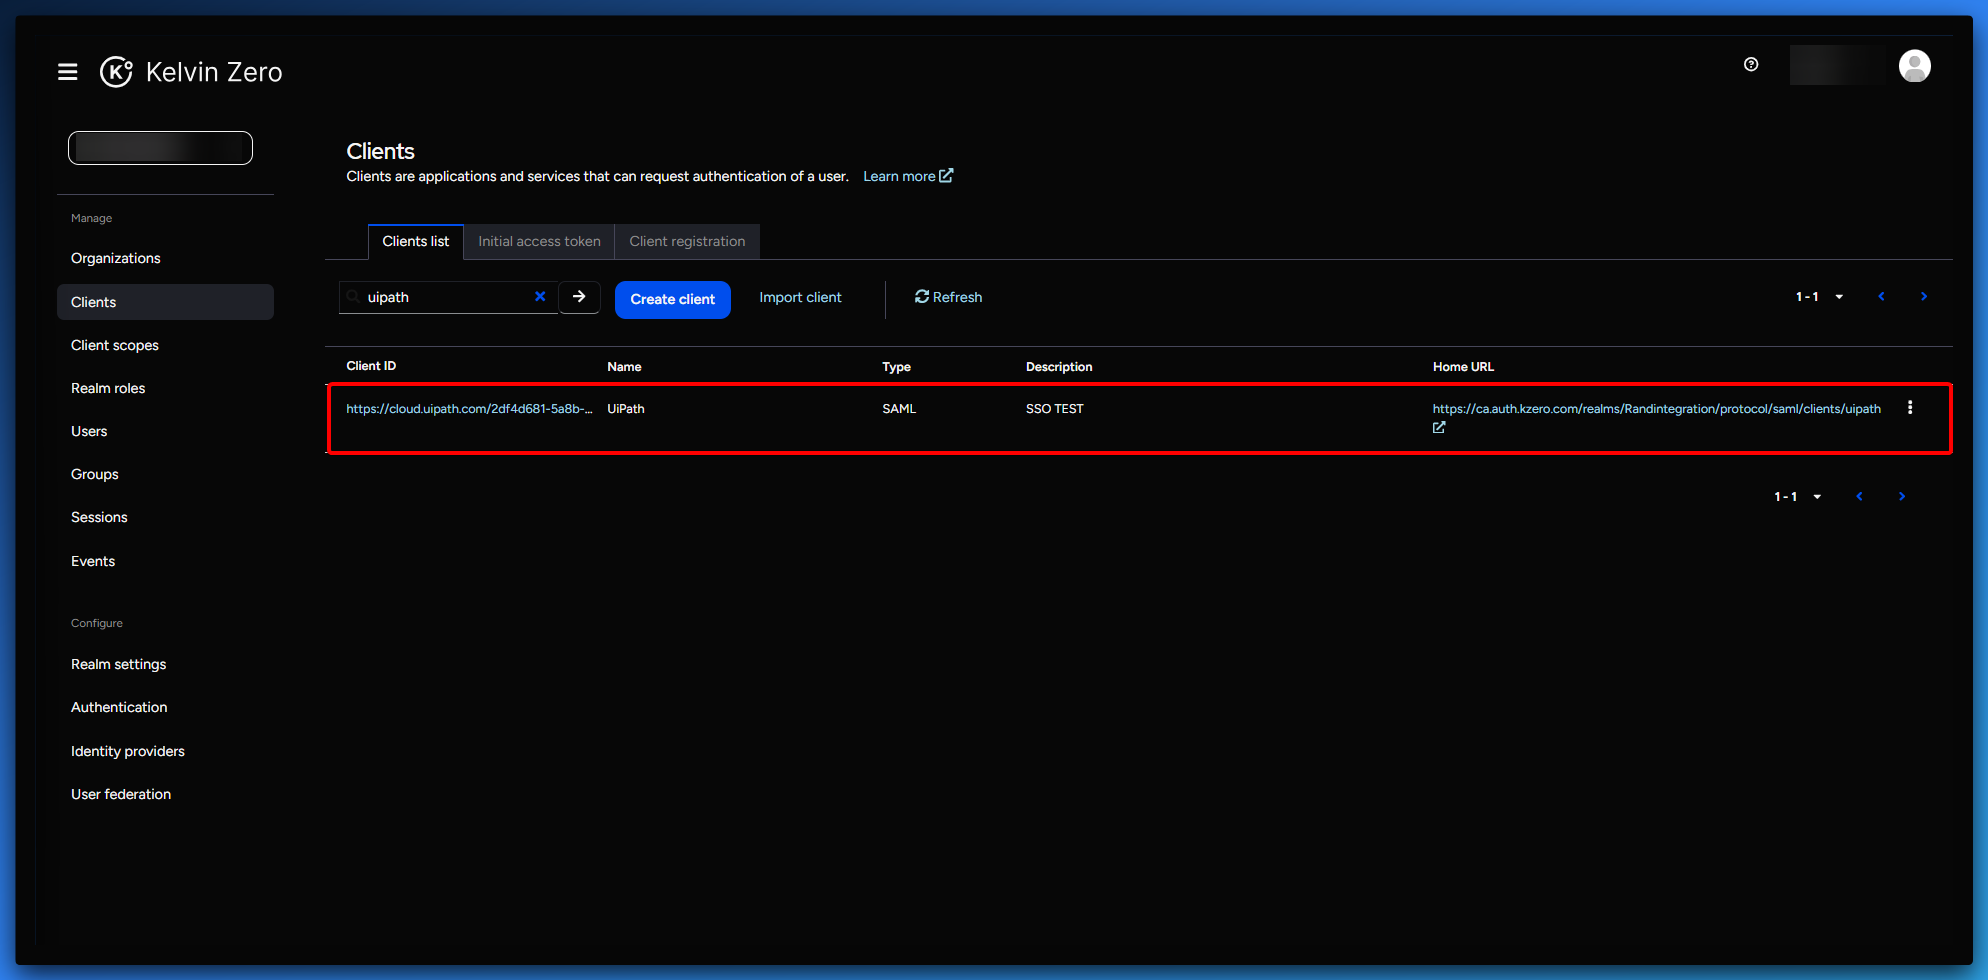Open Home URL external link icon
1988x980 pixels.
(1439, 428)
